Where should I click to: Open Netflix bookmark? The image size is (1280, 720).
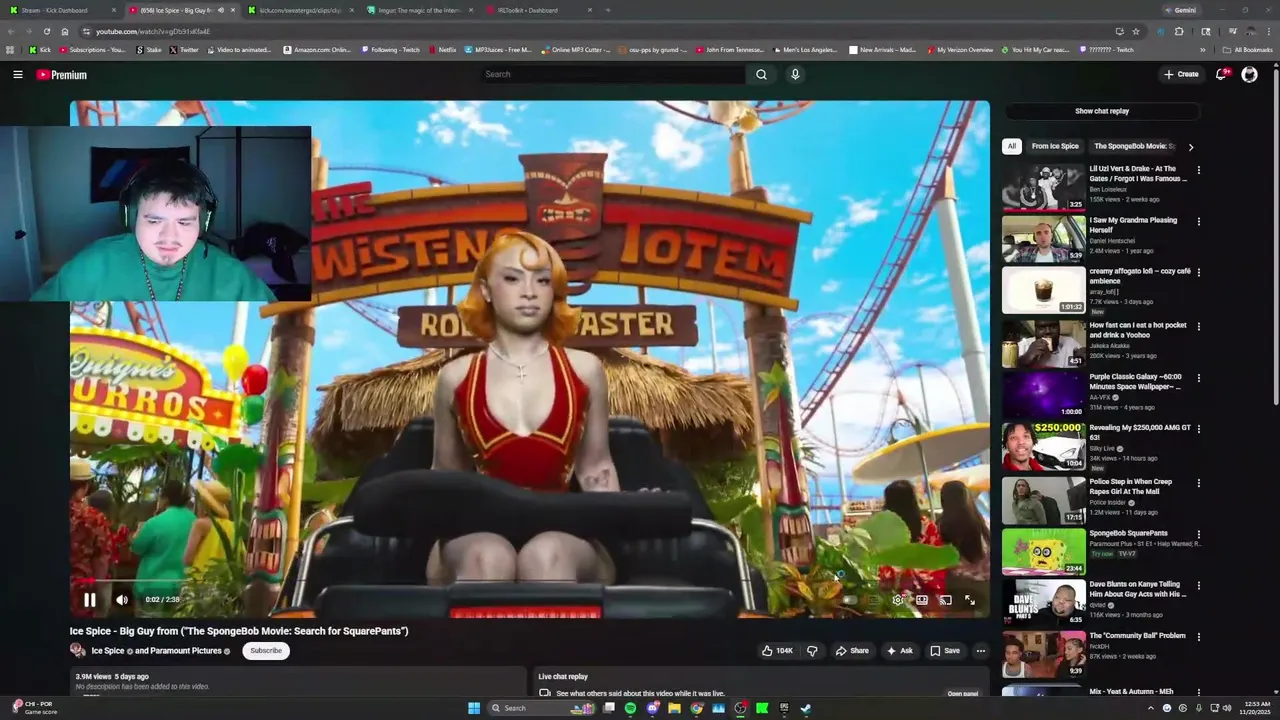442,50
